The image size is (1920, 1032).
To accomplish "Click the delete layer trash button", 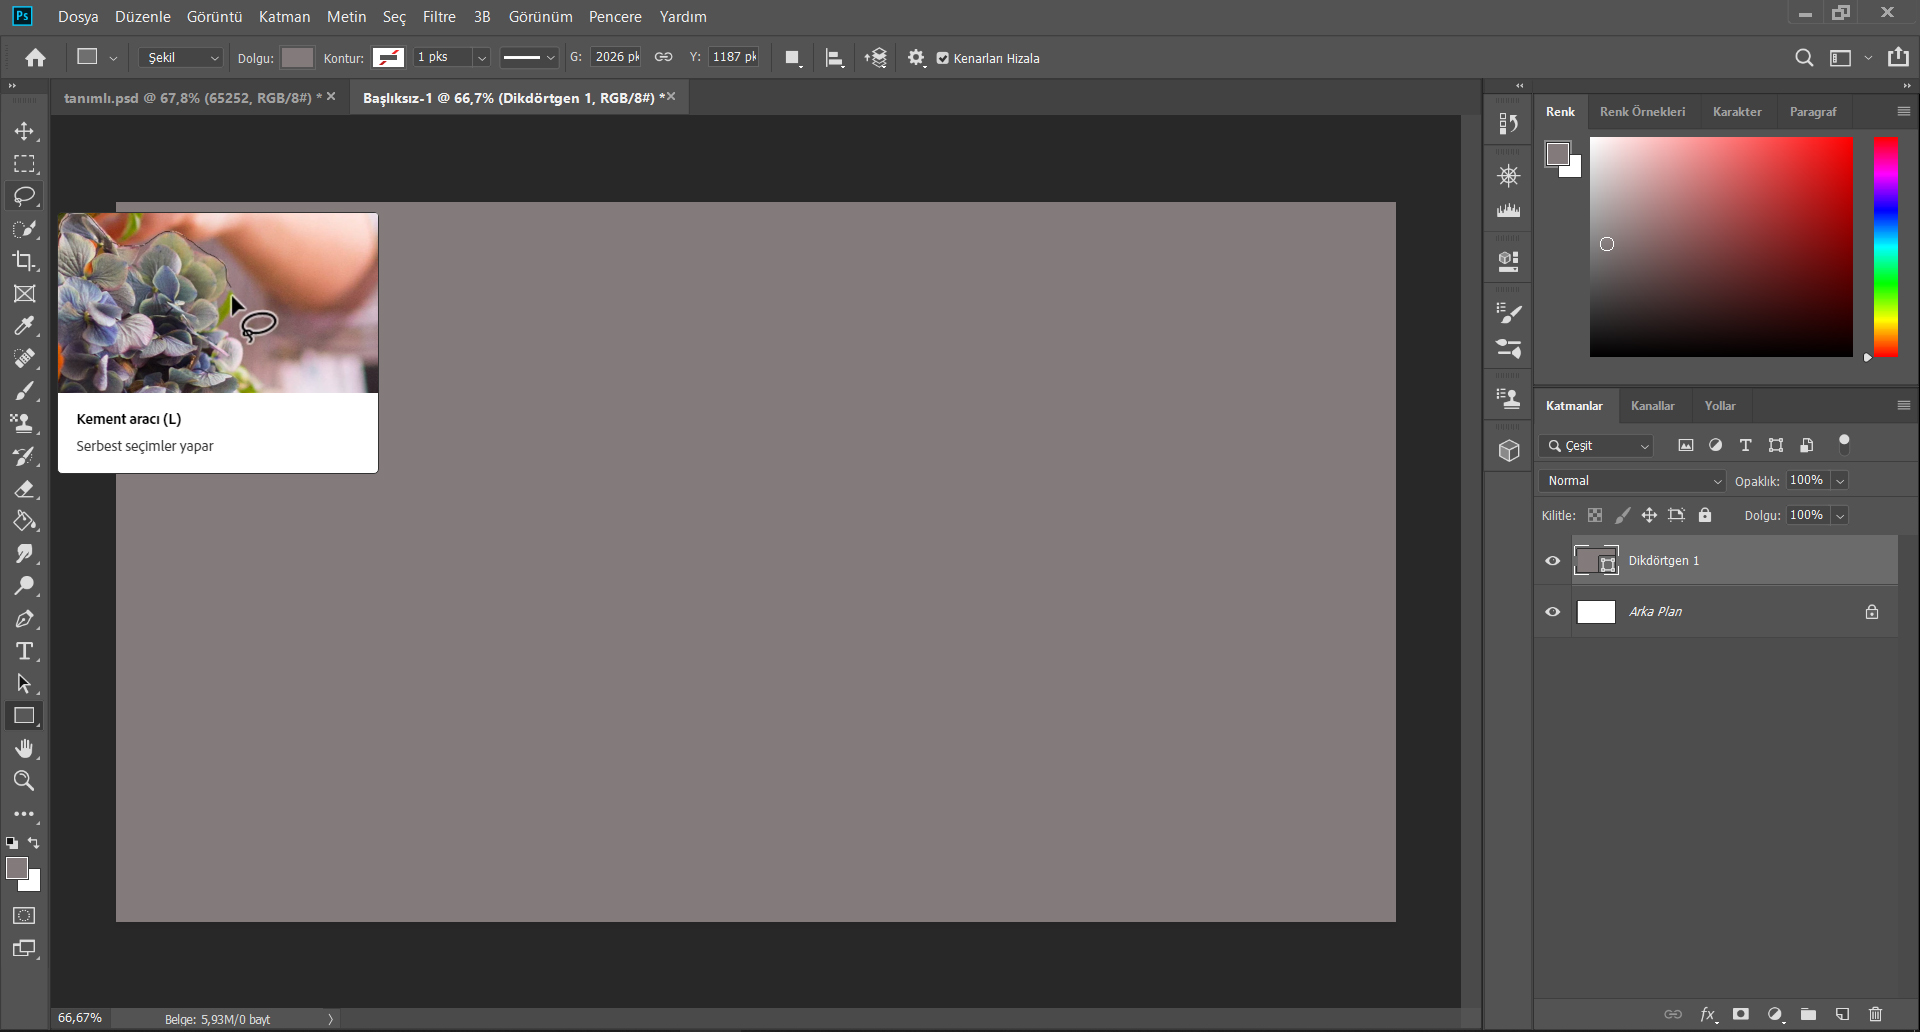I will [x=1875, y=1014].
